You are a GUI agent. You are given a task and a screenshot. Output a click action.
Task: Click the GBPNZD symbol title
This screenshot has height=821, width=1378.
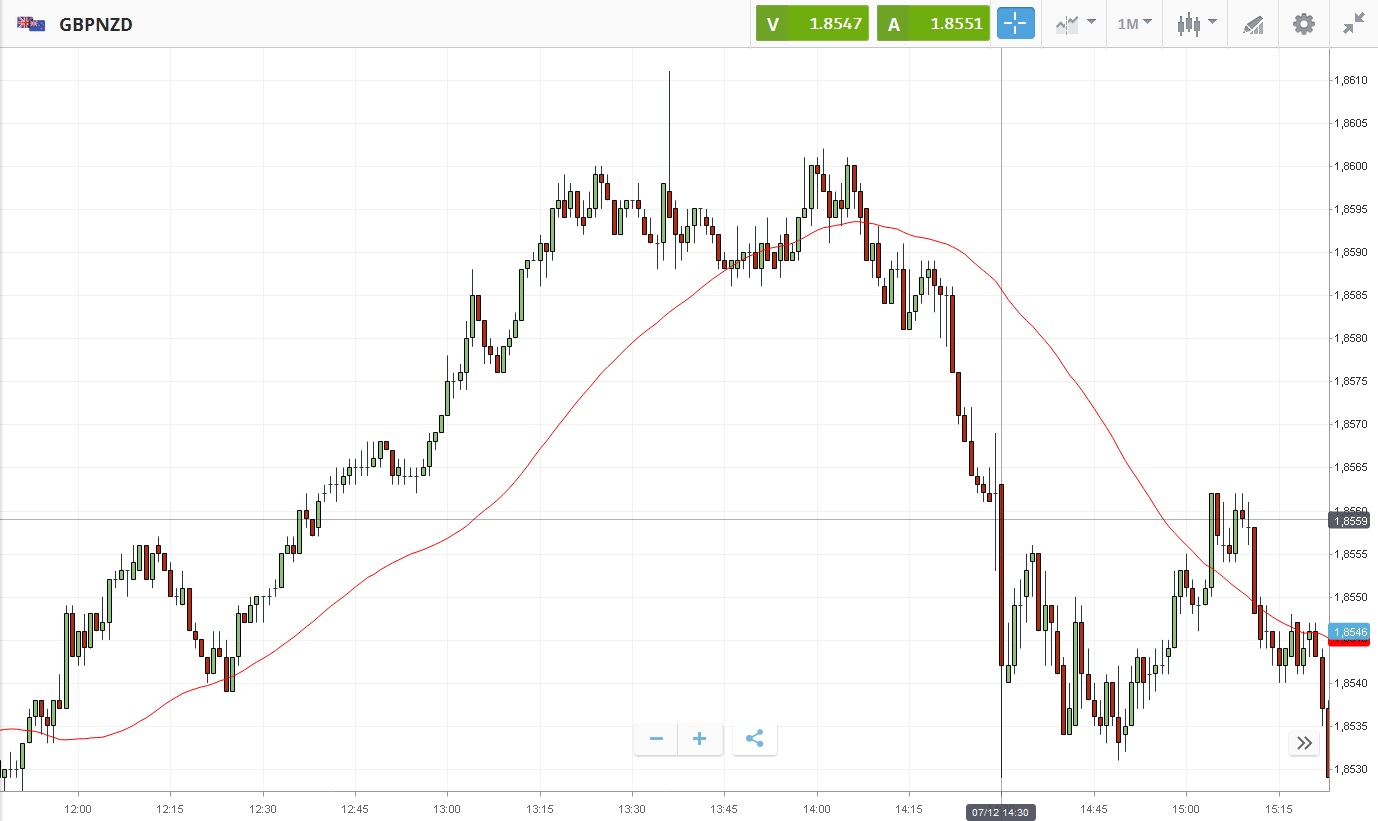click(96, 24)
